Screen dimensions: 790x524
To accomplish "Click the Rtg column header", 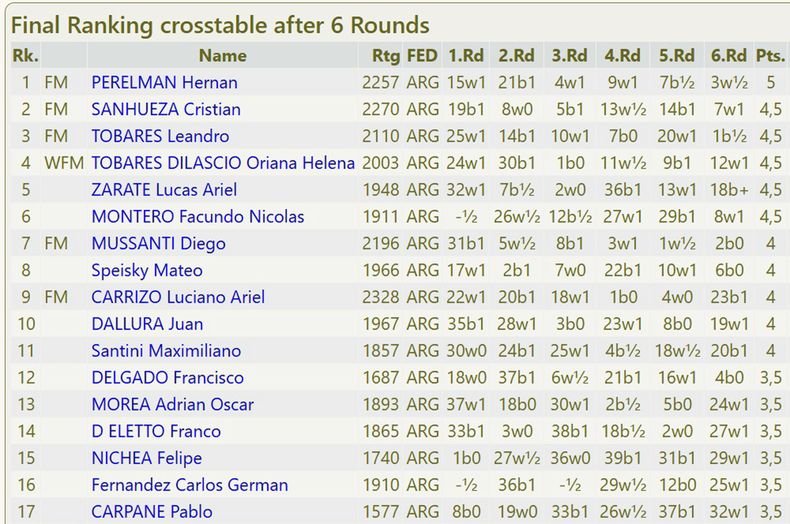I will (x=385, y=56).
